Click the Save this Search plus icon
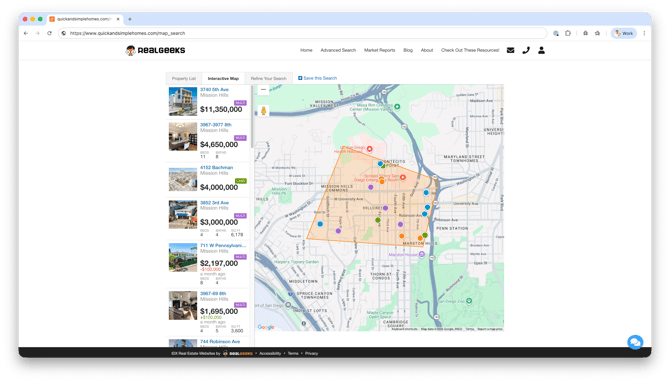 coord(300,78)
